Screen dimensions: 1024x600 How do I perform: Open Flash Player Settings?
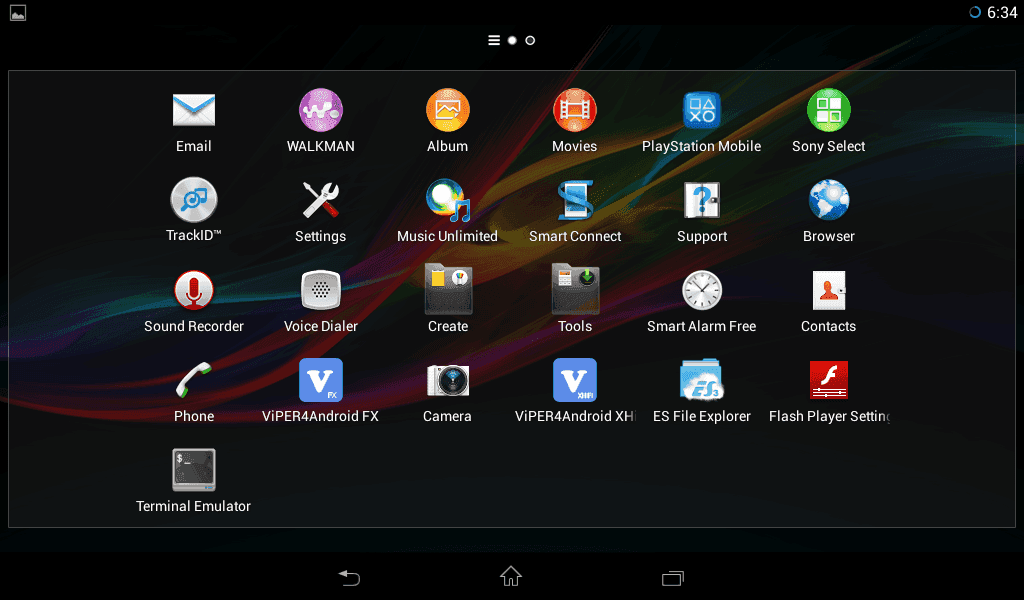pos(829,380)
